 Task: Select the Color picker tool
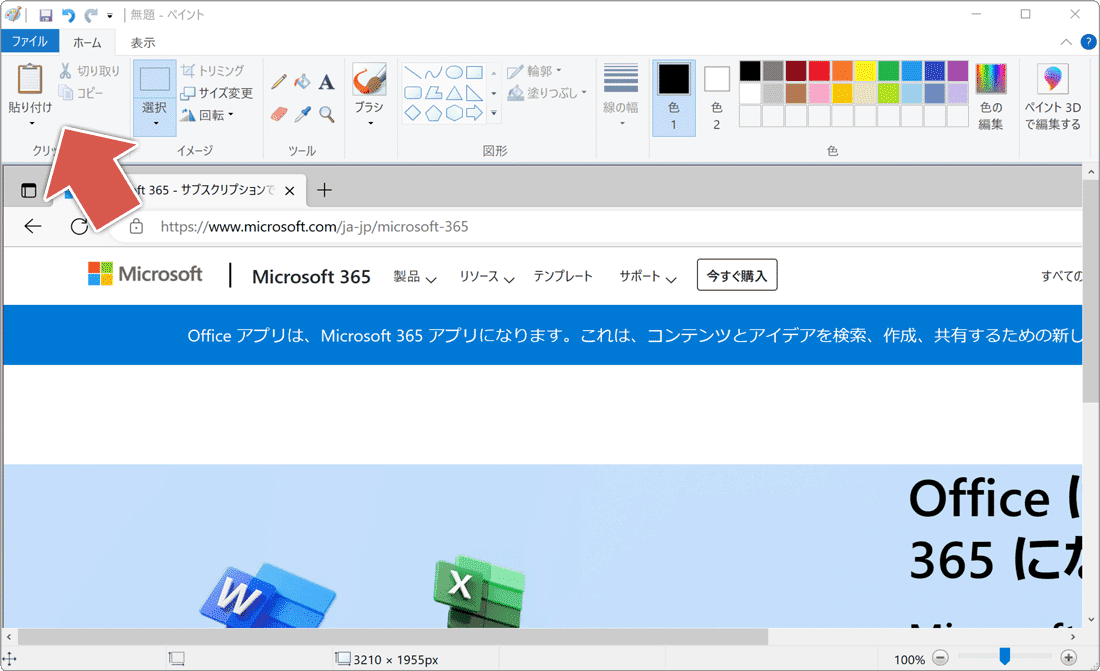pyautogui.click(x=302, y=113)
